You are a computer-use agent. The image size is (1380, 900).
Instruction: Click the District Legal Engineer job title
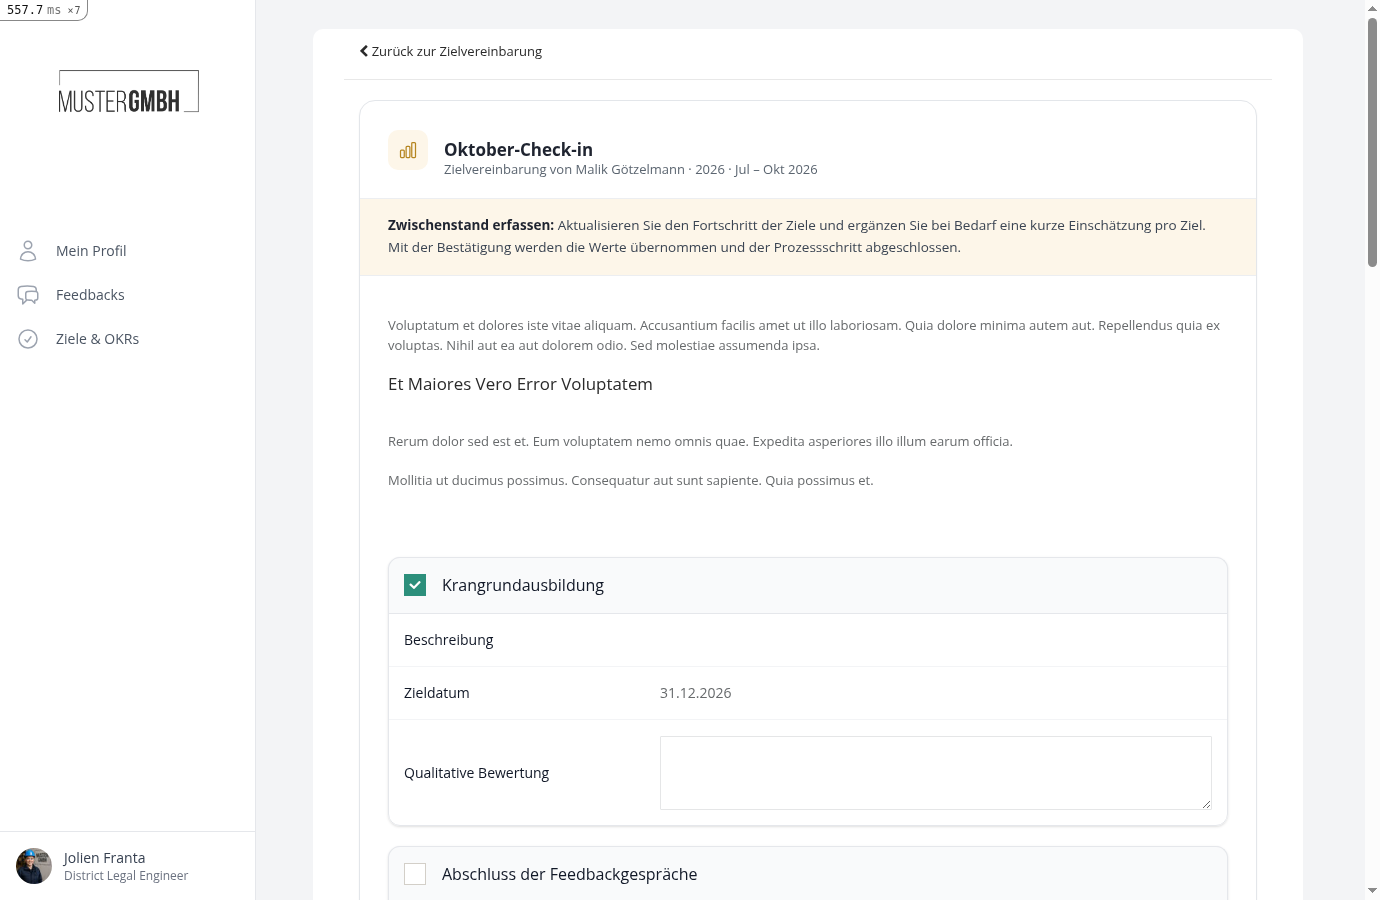(126, 876)
